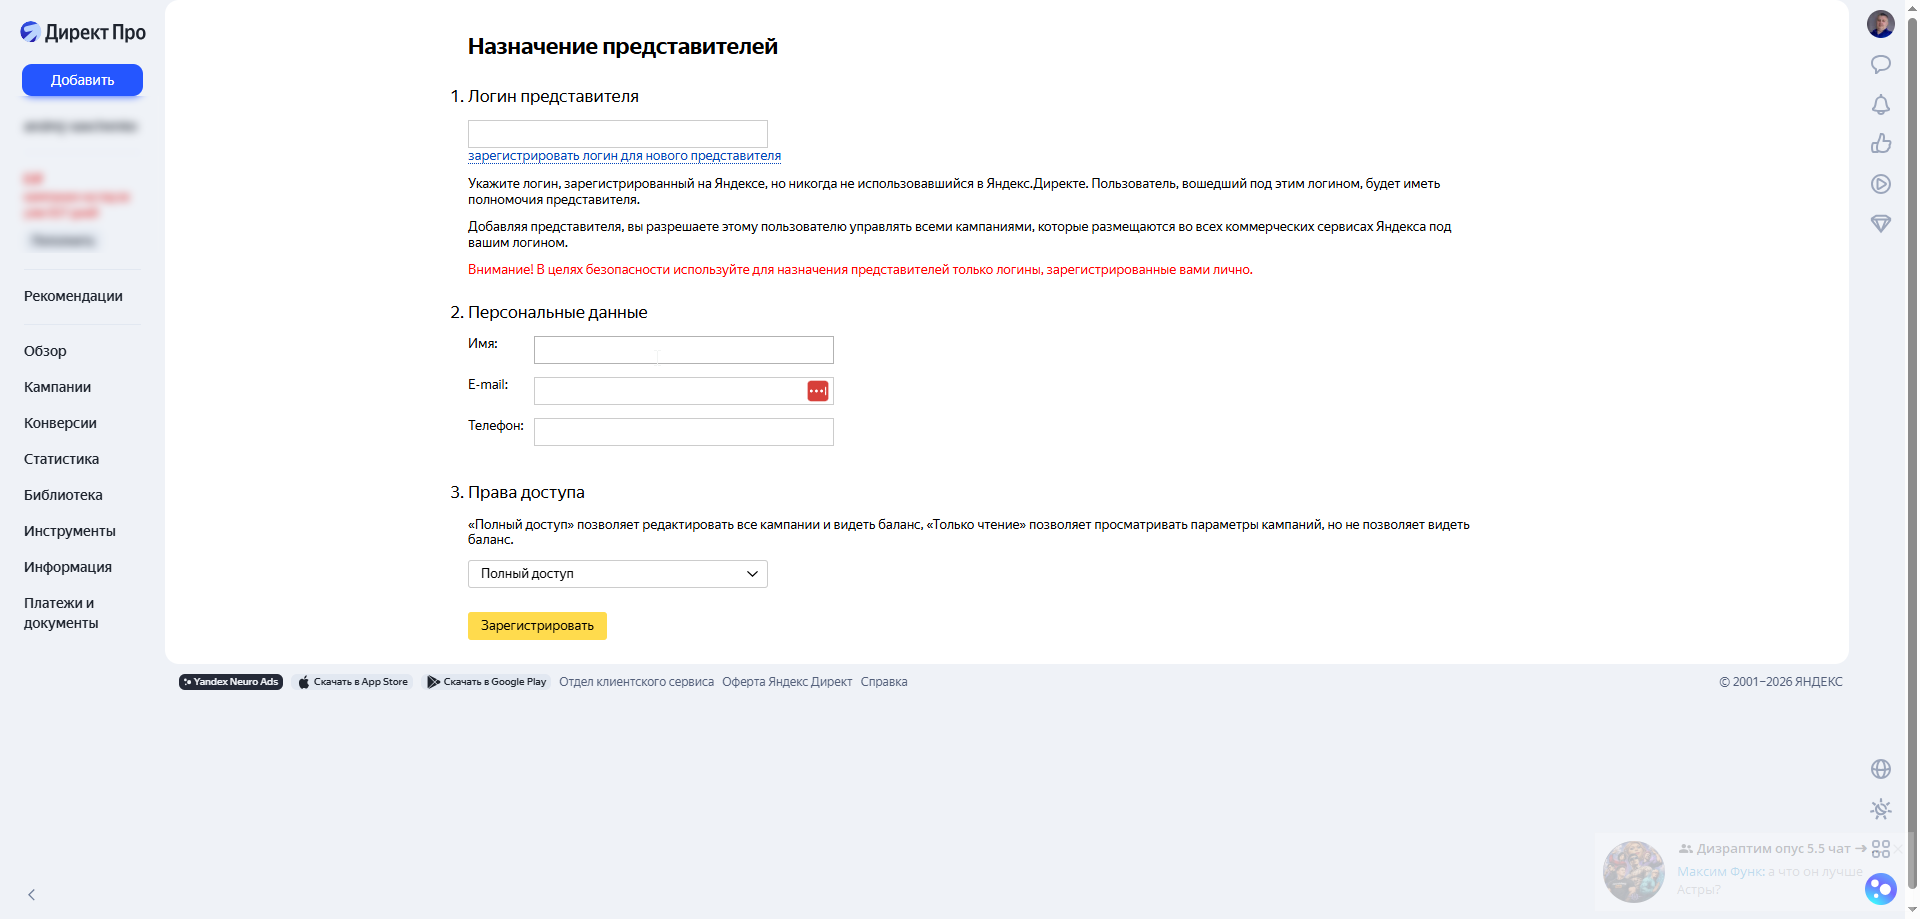
Task: Focus the E-mail input field
Action: pos(683,391)
